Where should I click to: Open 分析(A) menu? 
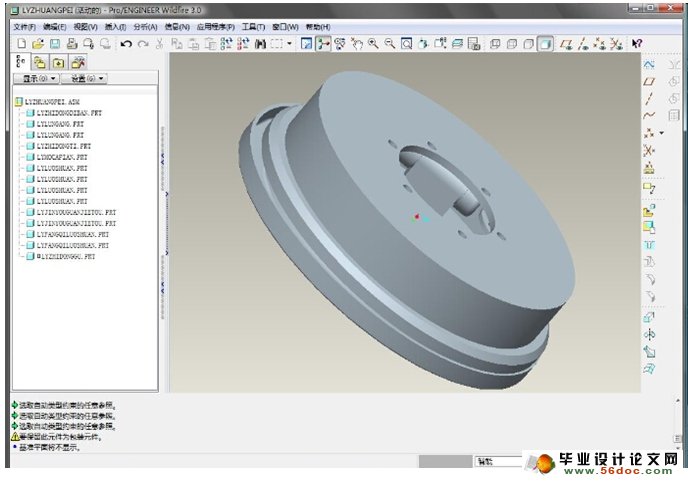pos(146,27)
